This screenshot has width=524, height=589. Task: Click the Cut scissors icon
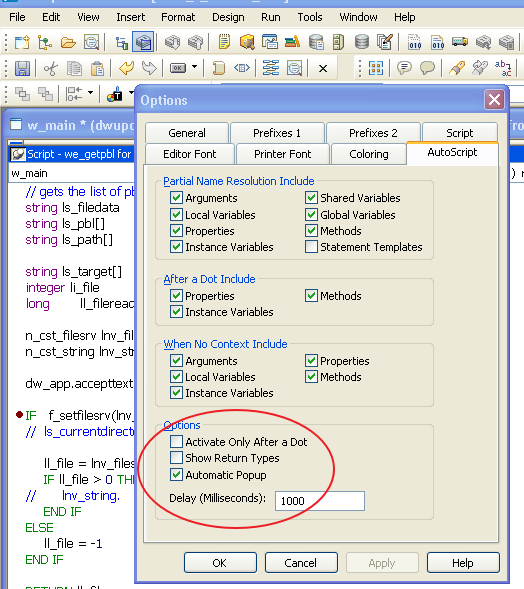point(50,68)
